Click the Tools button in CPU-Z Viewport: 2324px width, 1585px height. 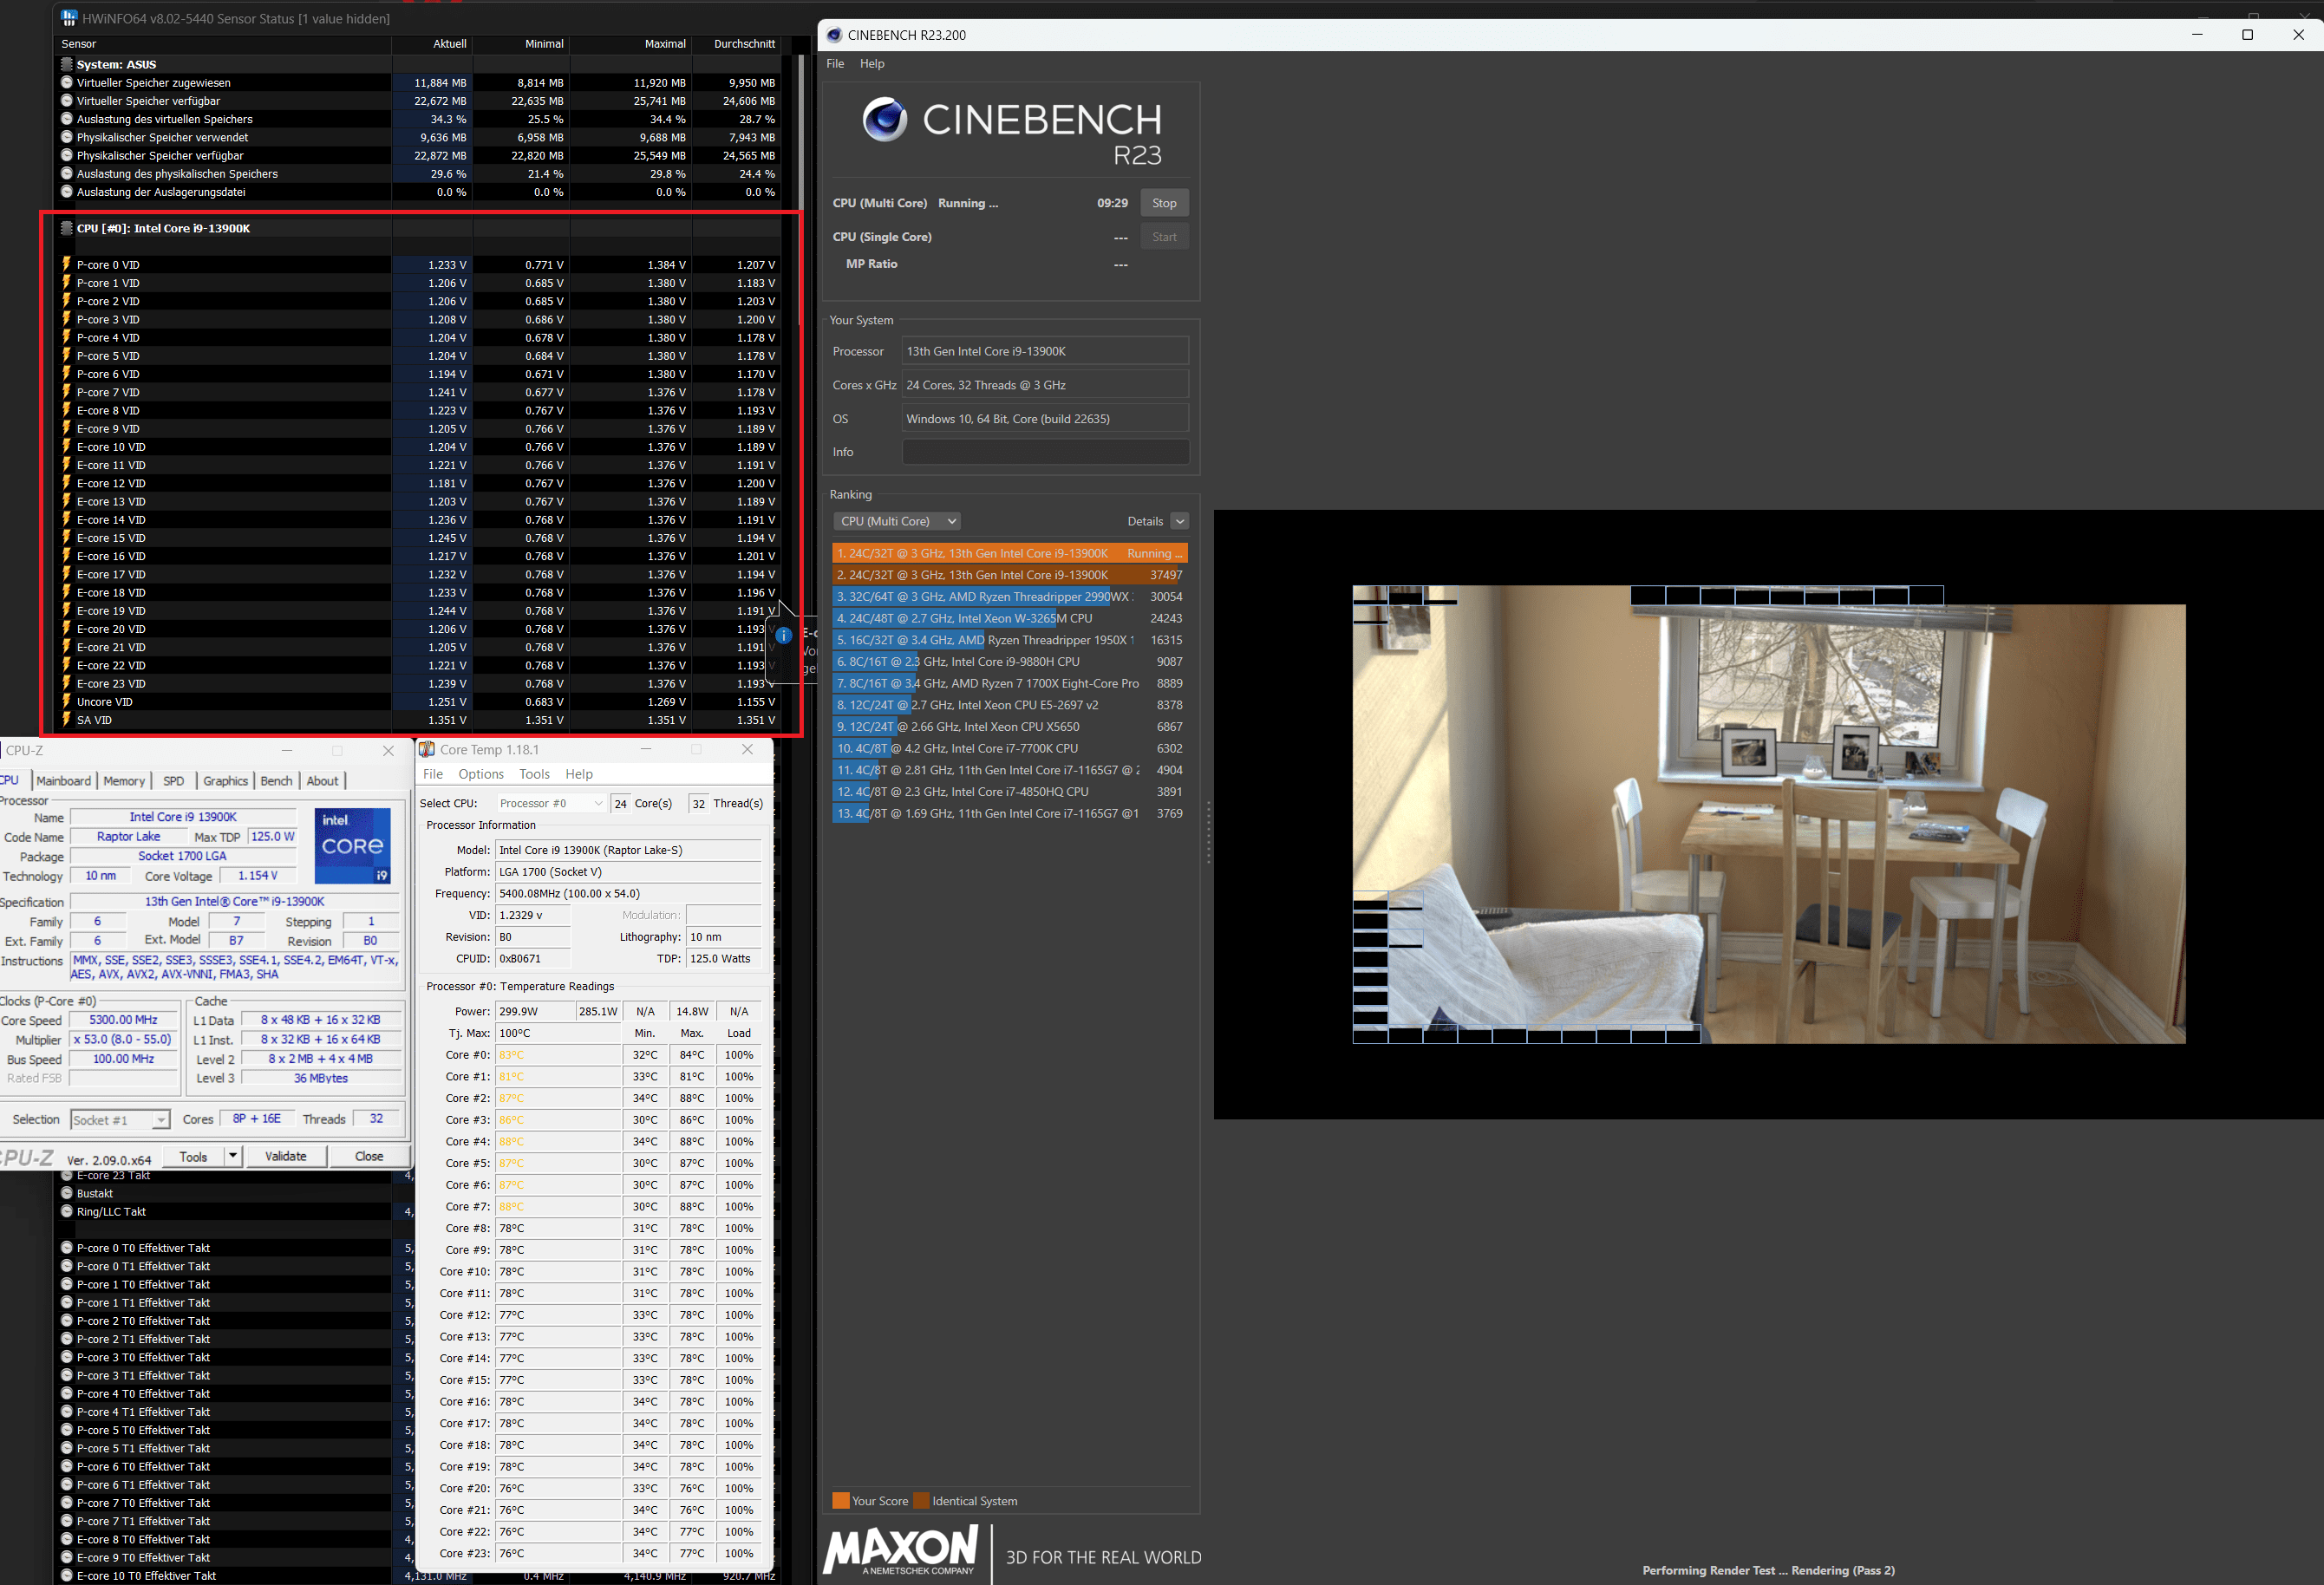pyautogui.click(x=194, y=1156)
